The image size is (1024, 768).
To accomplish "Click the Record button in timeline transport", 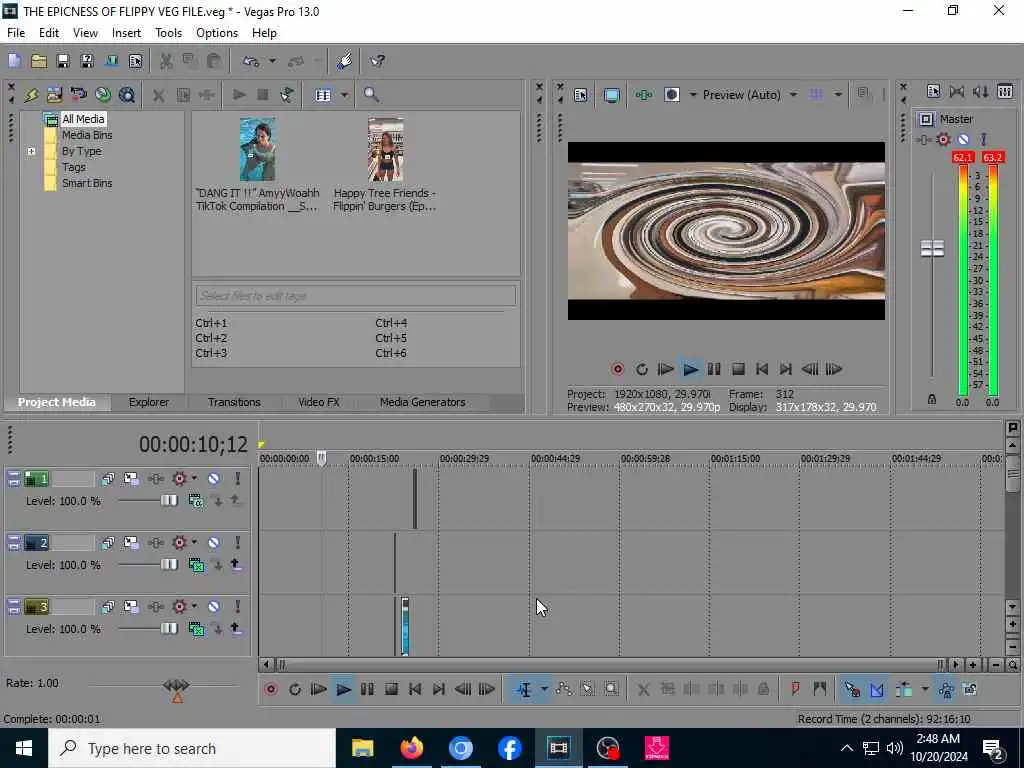I will [270, 690].
